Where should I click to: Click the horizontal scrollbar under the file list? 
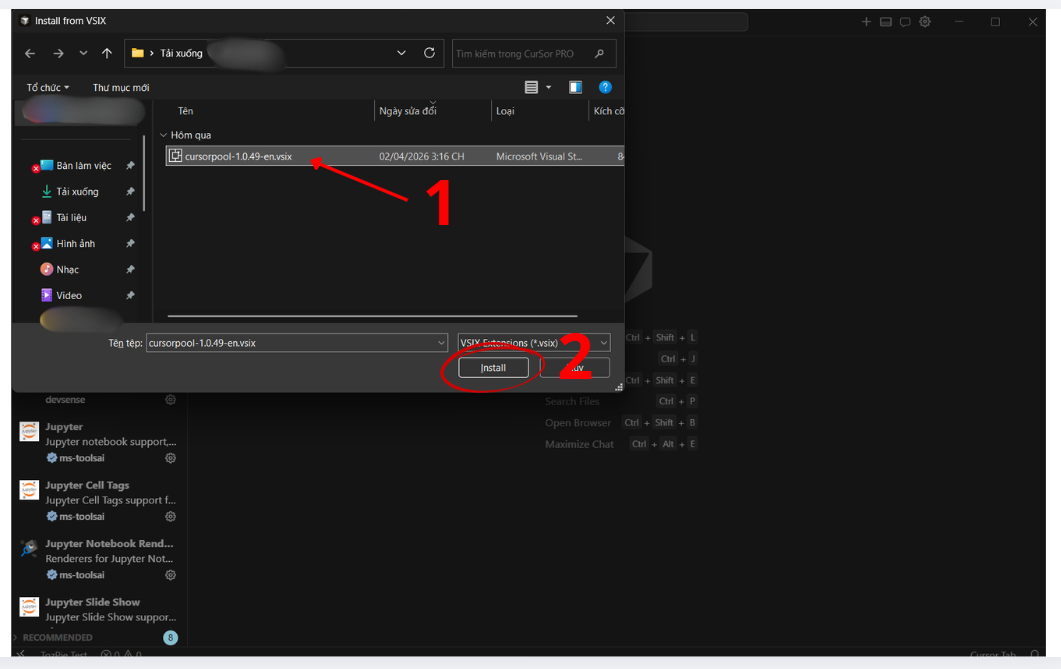(372, 316)
